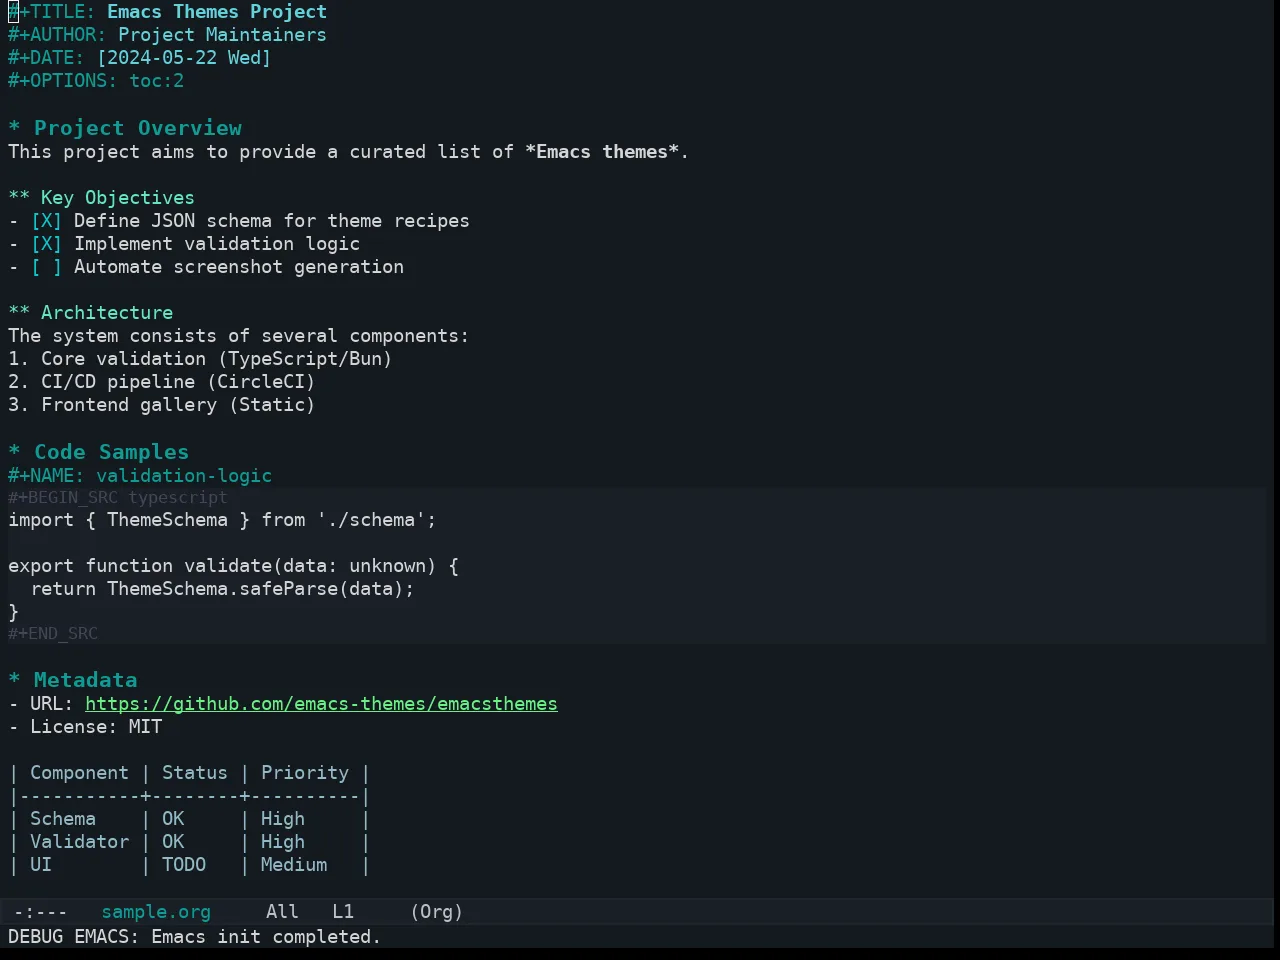Collapse the Metadata heading
Viewport: 1280px width, 960px height.
coord(72,680)
